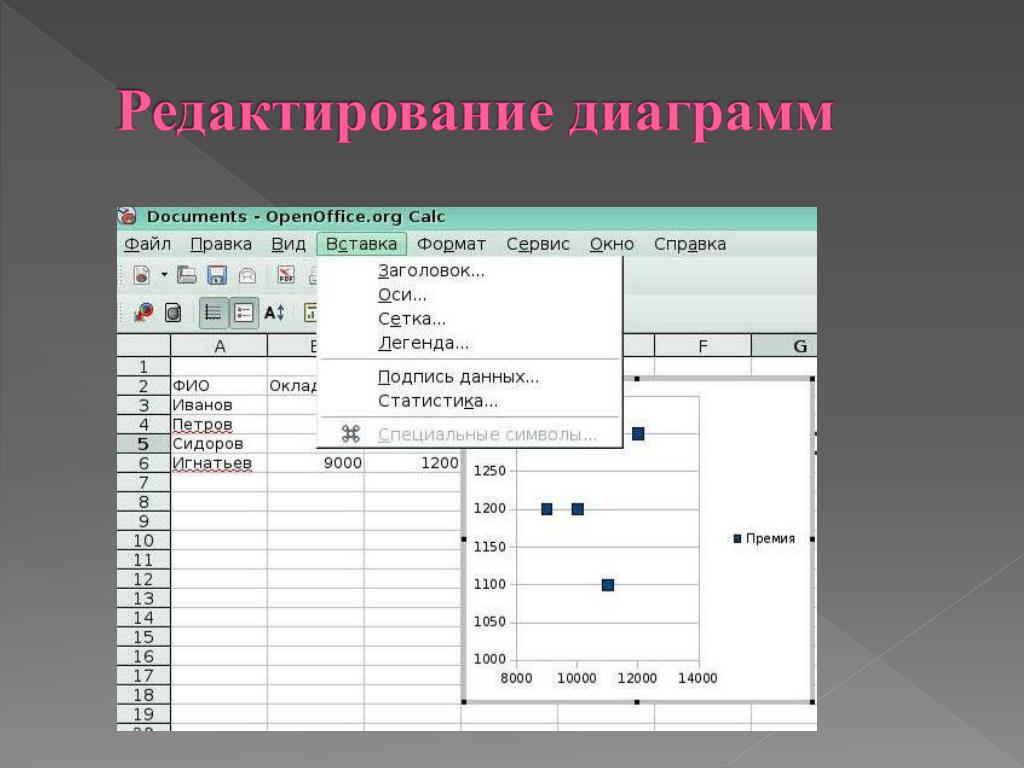Select row 5 header
The image size is (1024, 768).
(144, 444)
